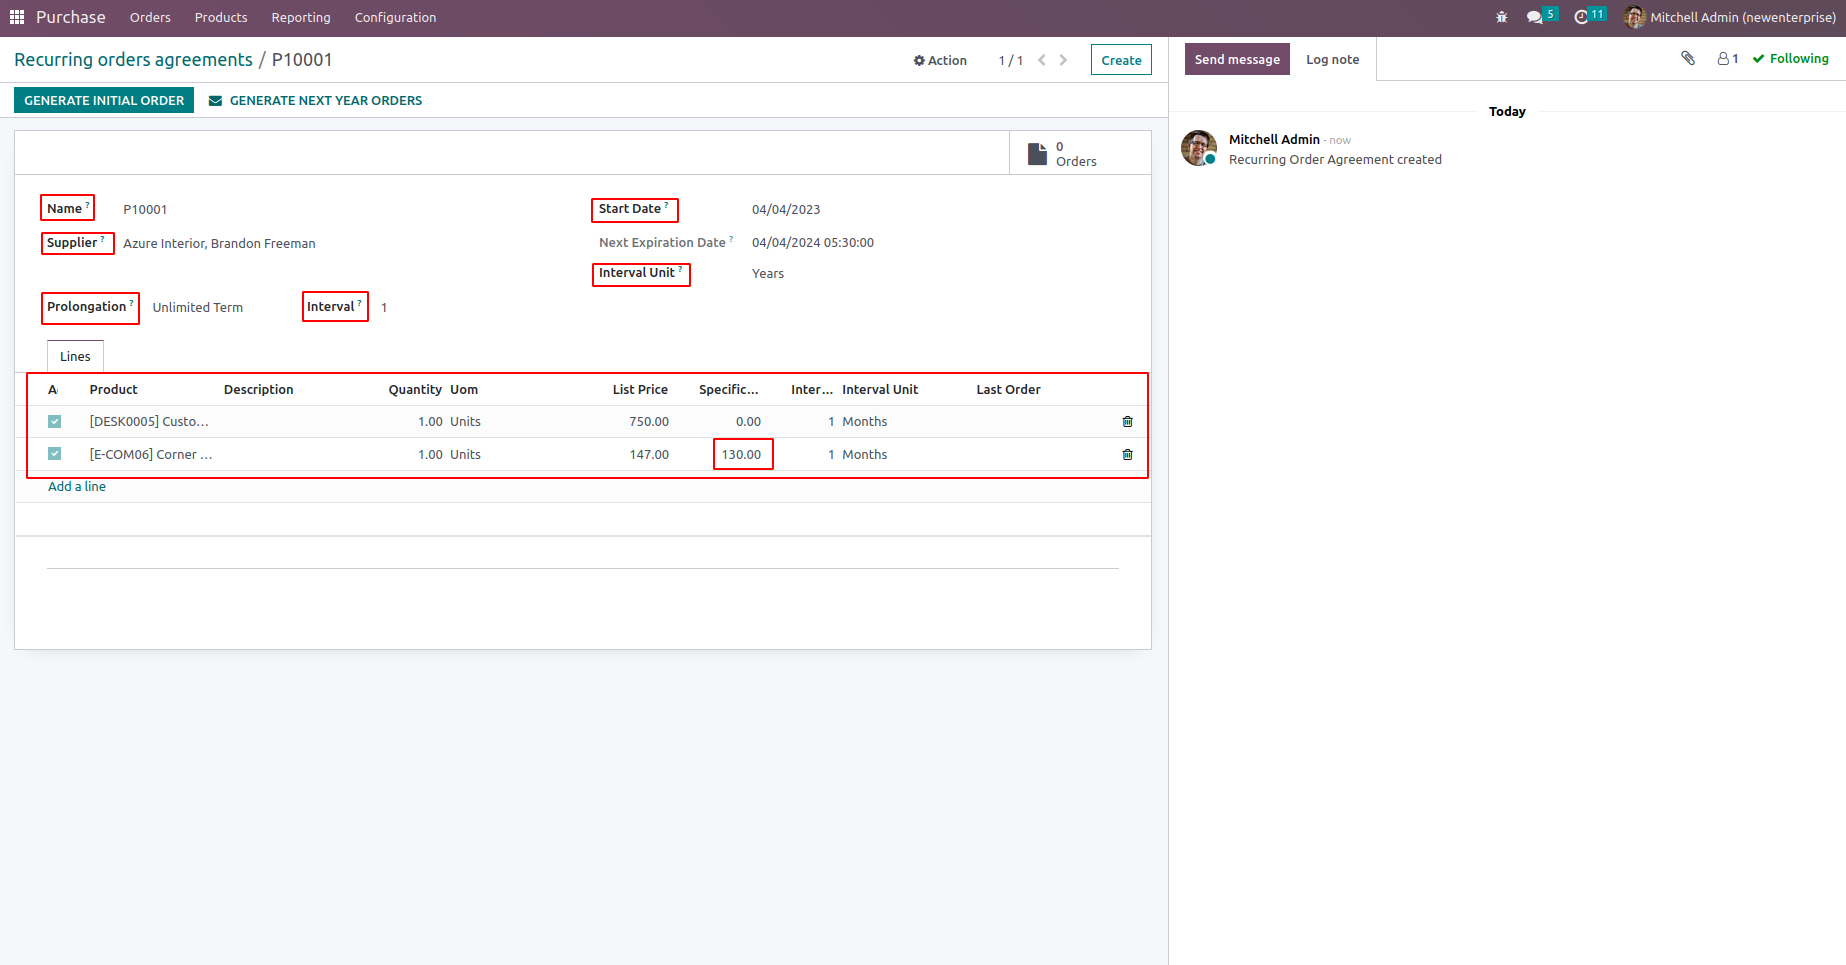Click Months interval unit in DESK0005 row
The width and height of the screenshot is (1846, 965).
865,422
